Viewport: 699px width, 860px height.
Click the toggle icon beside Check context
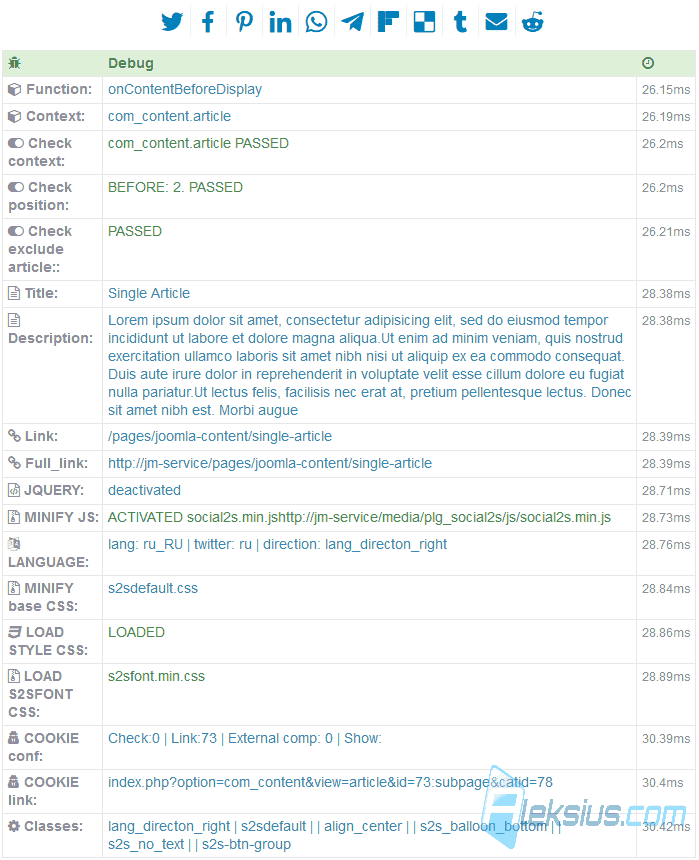pos(16,143)
